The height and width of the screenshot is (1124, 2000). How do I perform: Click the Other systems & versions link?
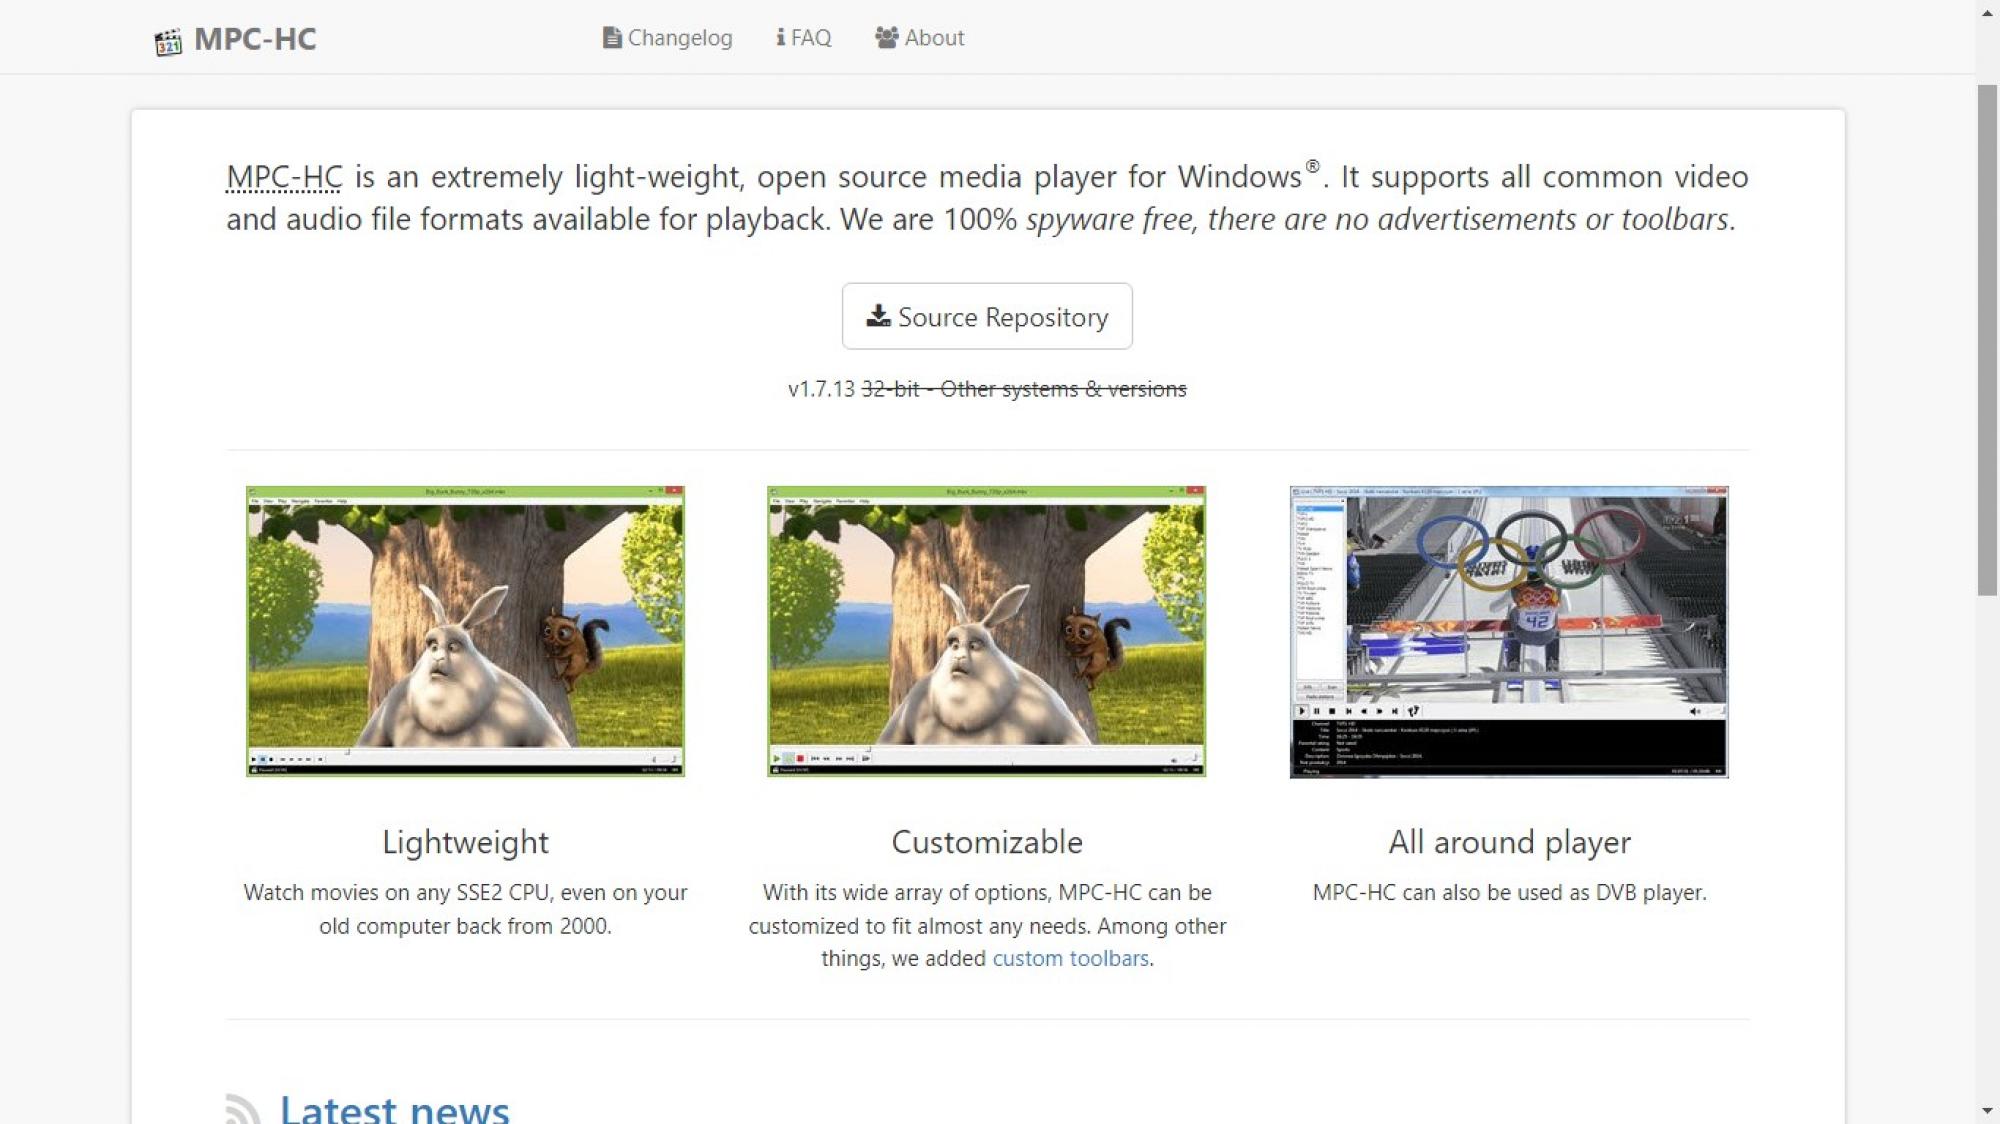tap(1063, 389)
